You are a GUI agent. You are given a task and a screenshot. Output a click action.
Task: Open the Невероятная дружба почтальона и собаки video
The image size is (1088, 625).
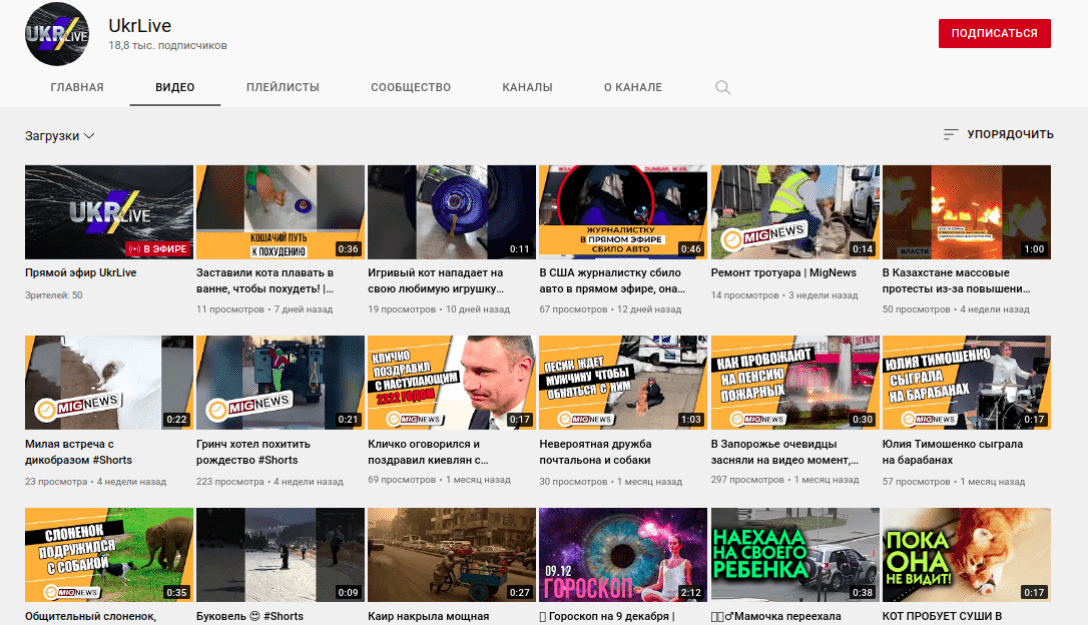(622, 382)
